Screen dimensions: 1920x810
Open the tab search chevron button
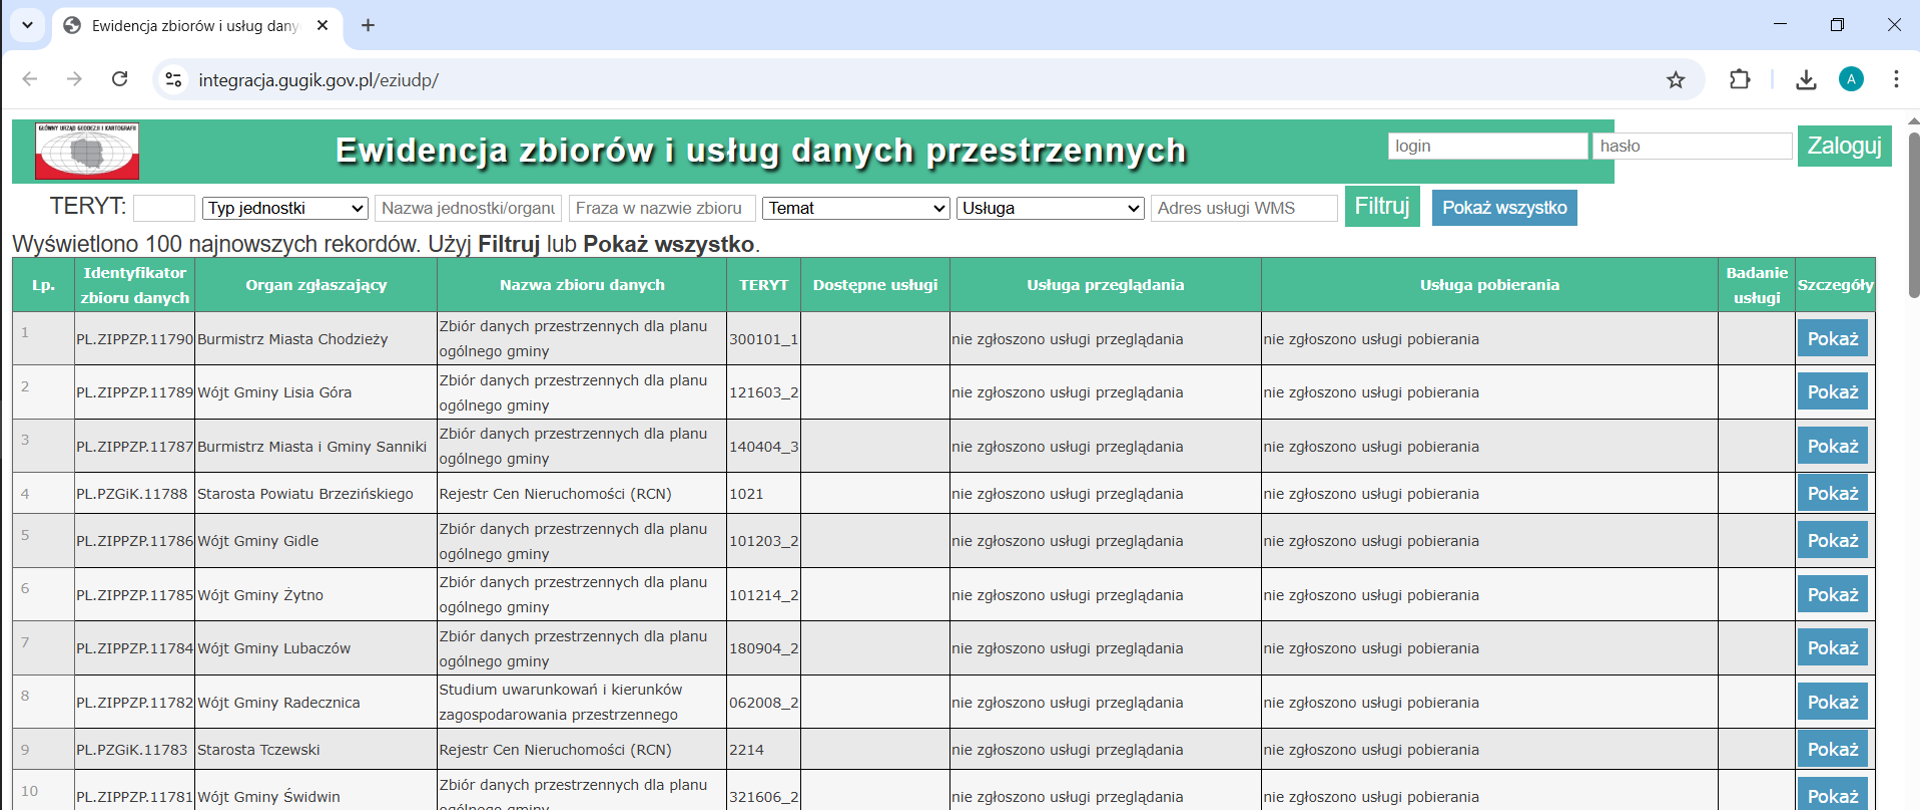[27, 25]
